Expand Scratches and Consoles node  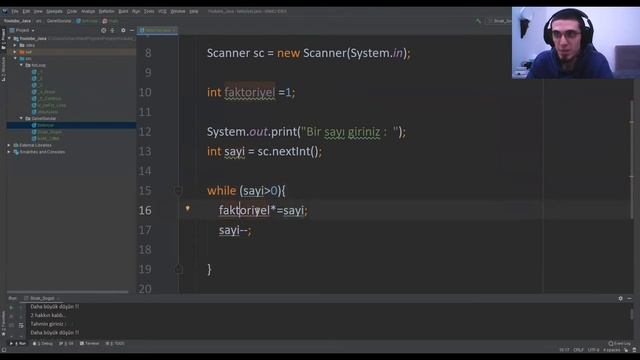coord(9,152)
